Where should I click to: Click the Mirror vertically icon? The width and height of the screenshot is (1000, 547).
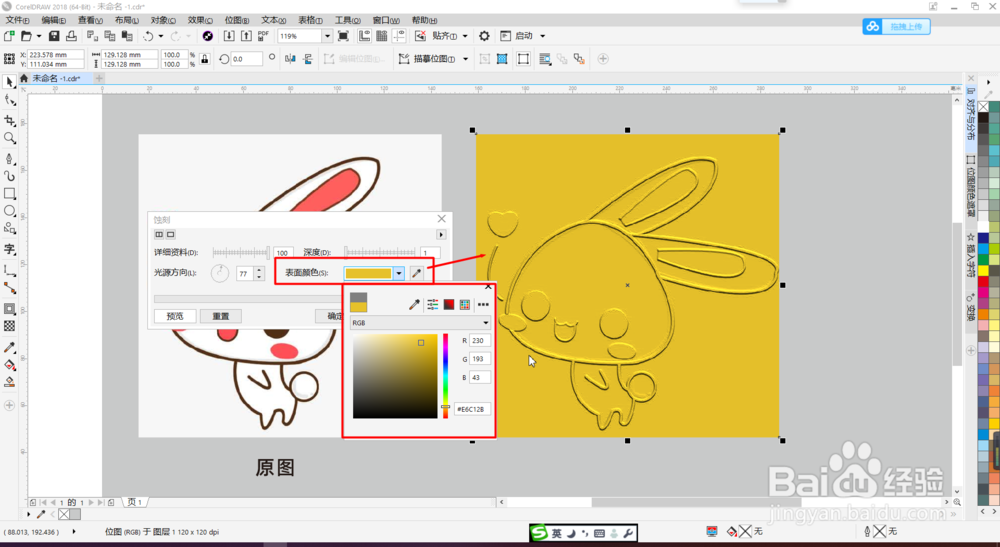(308, 59)
